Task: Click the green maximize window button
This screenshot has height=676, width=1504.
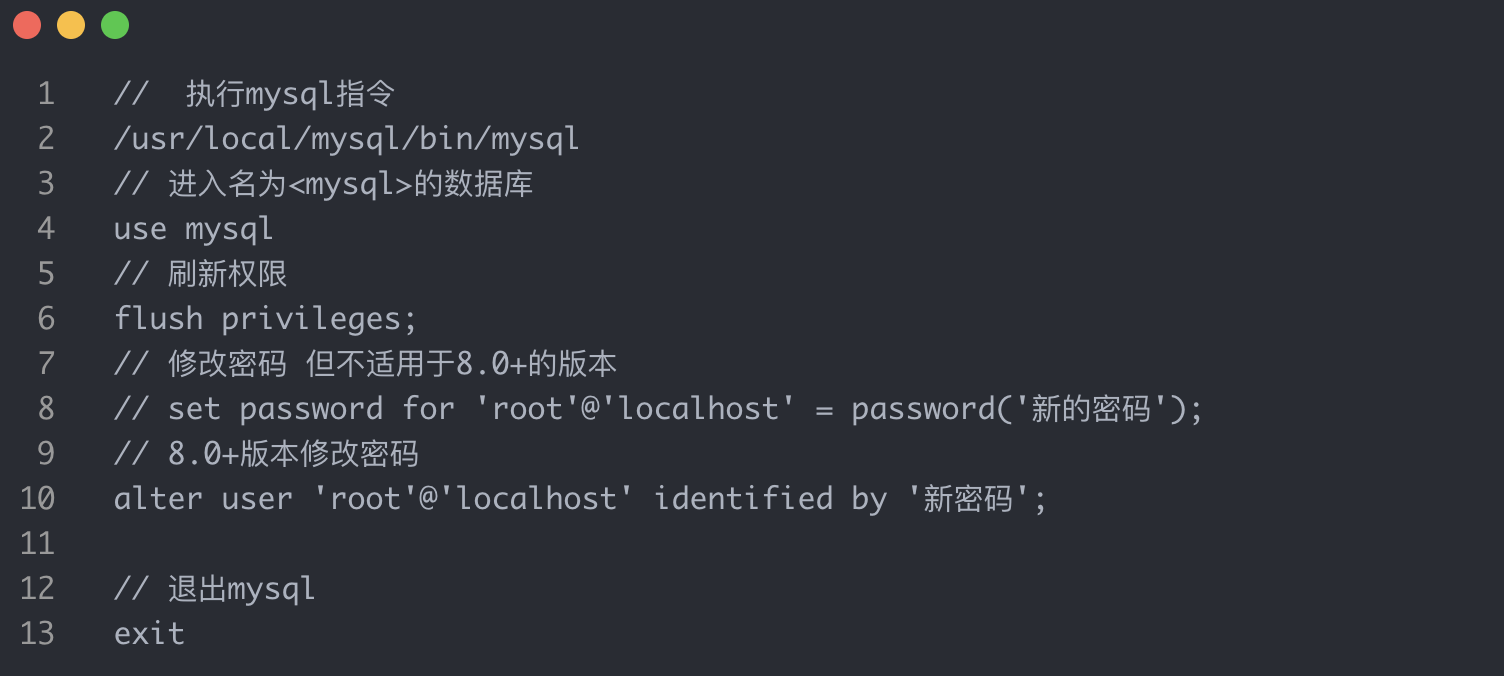Action: 115,25
